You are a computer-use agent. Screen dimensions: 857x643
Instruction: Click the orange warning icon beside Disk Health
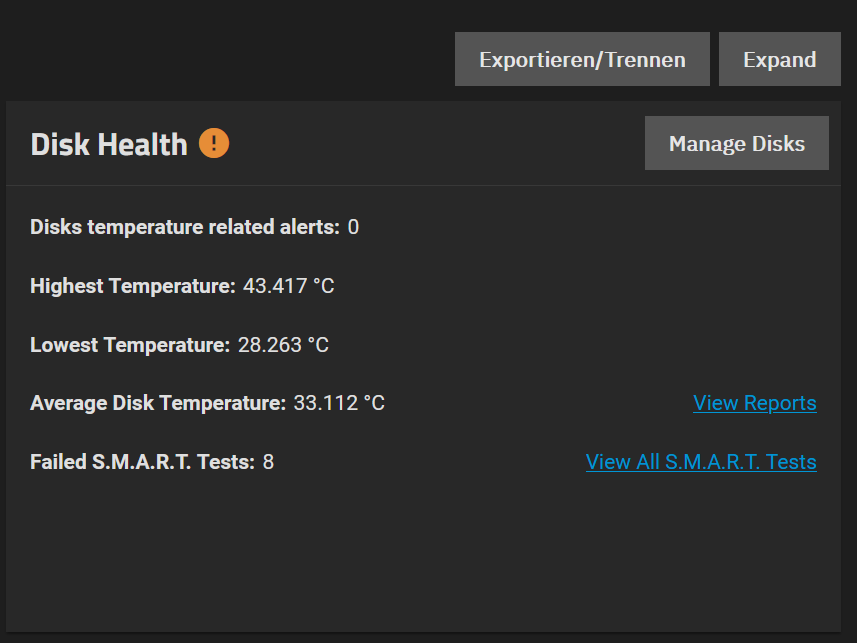[x=214, y=143]
